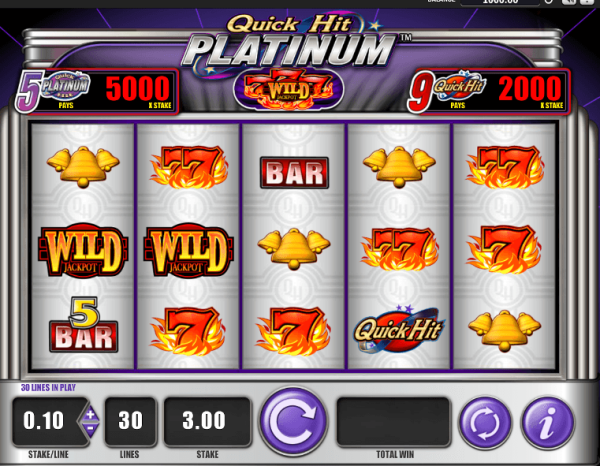Click the 3.00 total stake display
This screenshot has height=466, width=600.
click(207, 421)
